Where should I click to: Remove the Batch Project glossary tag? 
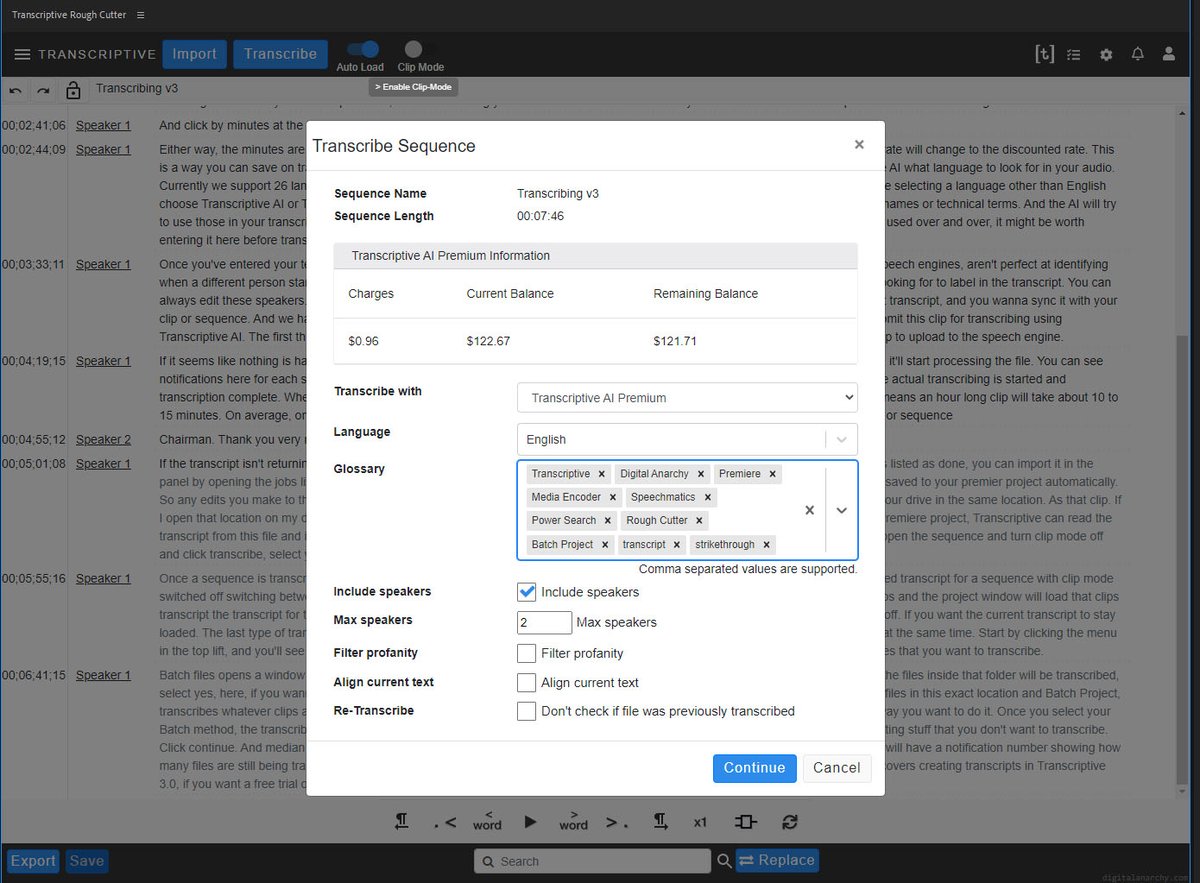[x=605, y=544]
